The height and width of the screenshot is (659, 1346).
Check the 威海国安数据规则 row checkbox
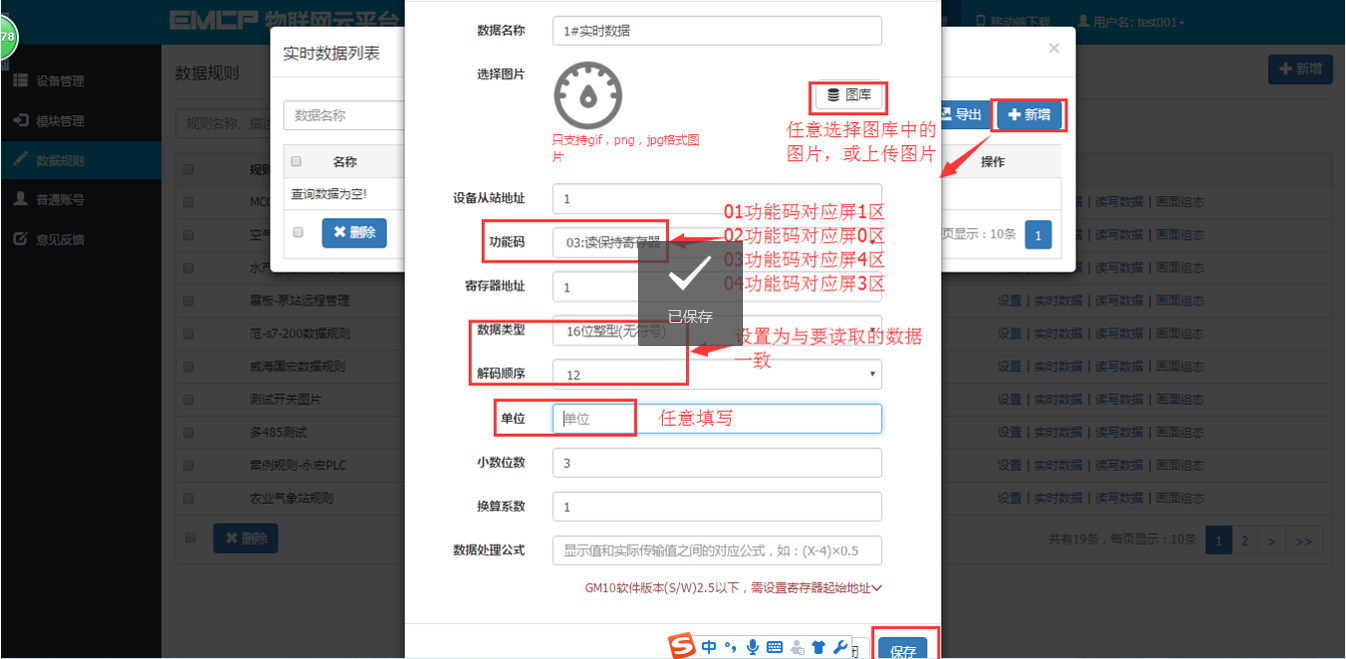[188, 366]
